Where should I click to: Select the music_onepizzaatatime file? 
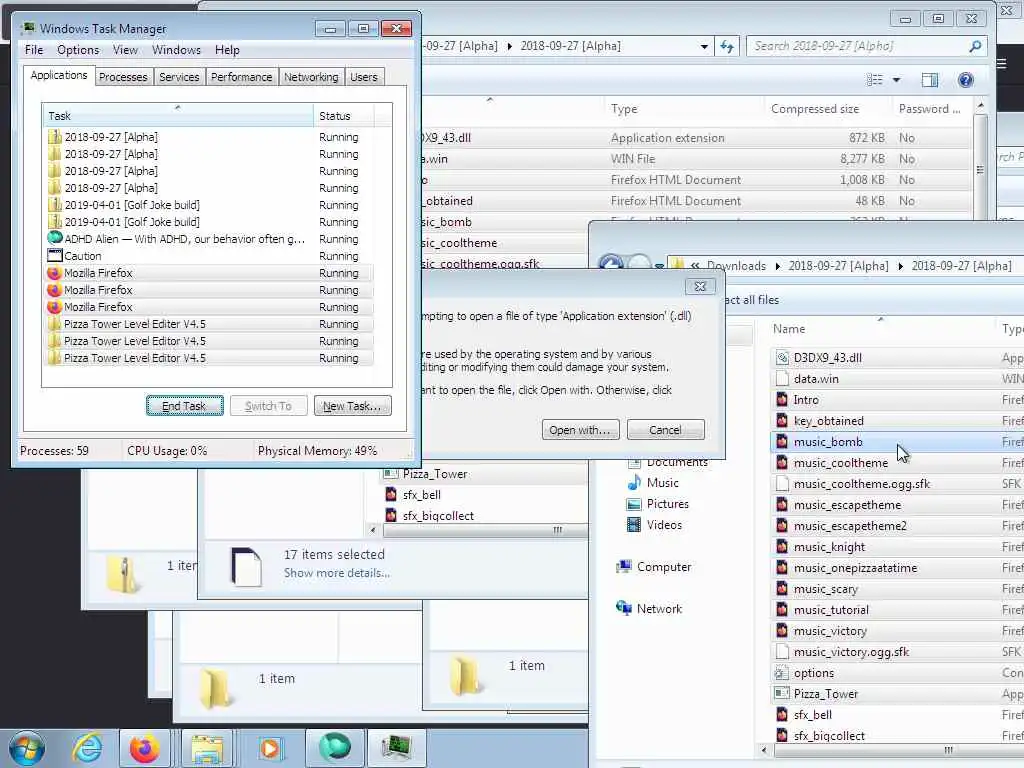pyautogui.click(x=897, y=568)
